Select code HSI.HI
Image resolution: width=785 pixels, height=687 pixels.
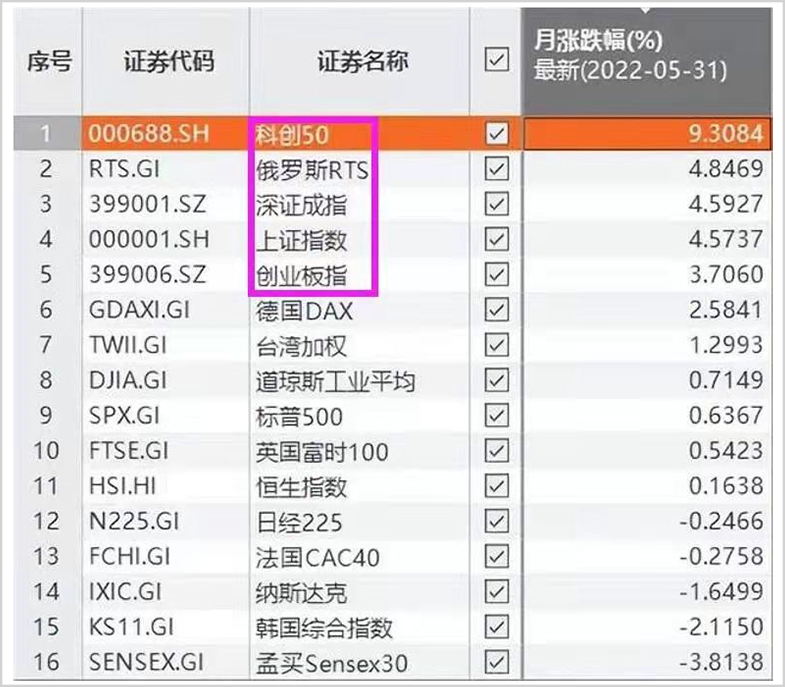click(x=123, y=486)
